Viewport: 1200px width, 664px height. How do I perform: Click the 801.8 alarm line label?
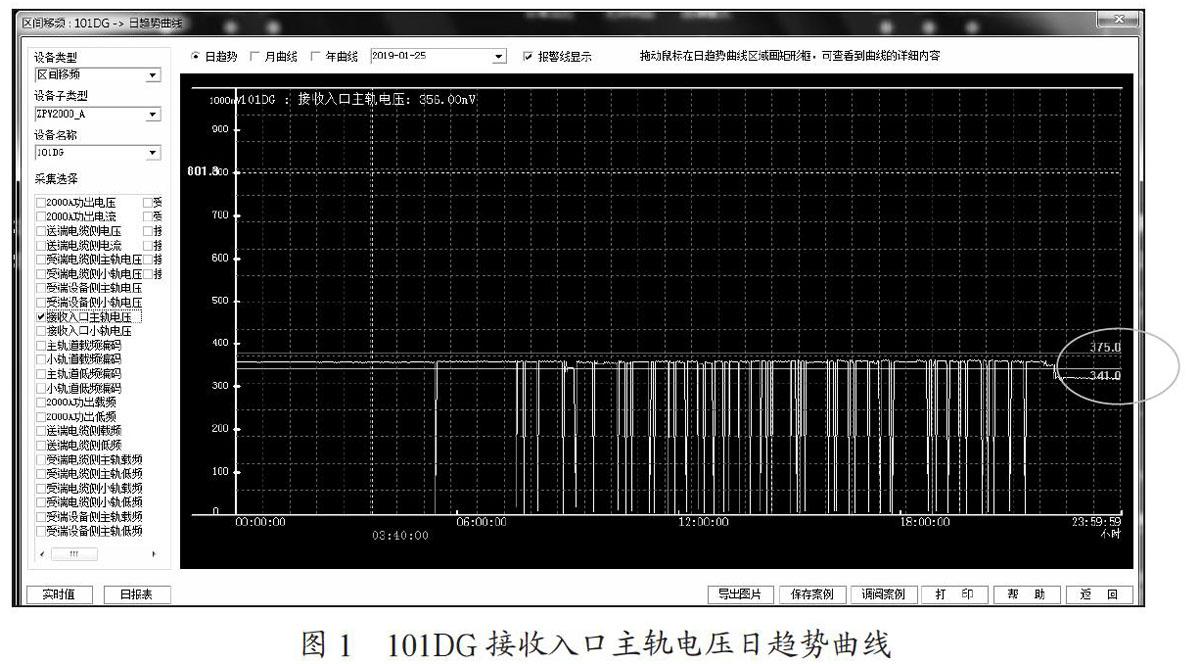203,171
